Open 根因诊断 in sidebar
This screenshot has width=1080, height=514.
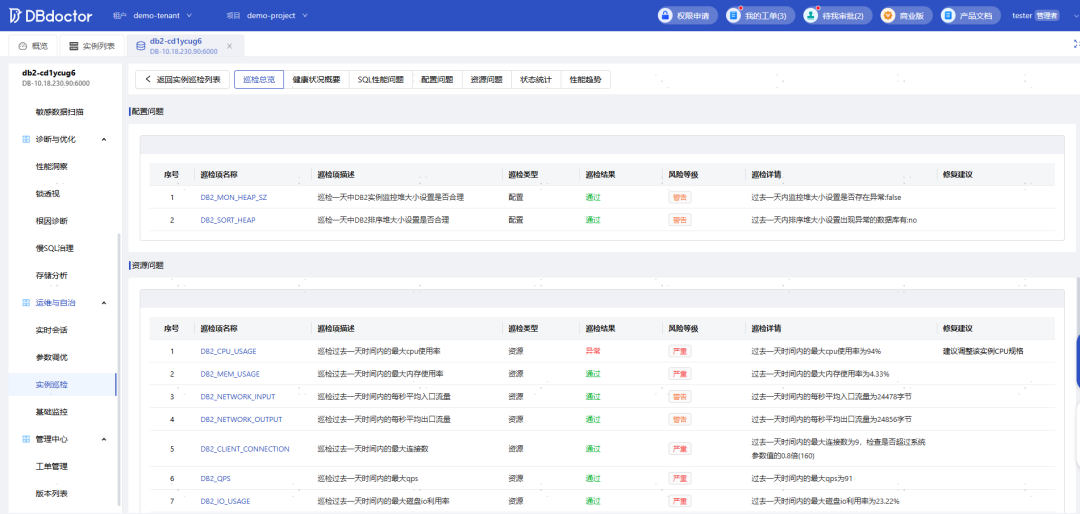tap(52, 221)
